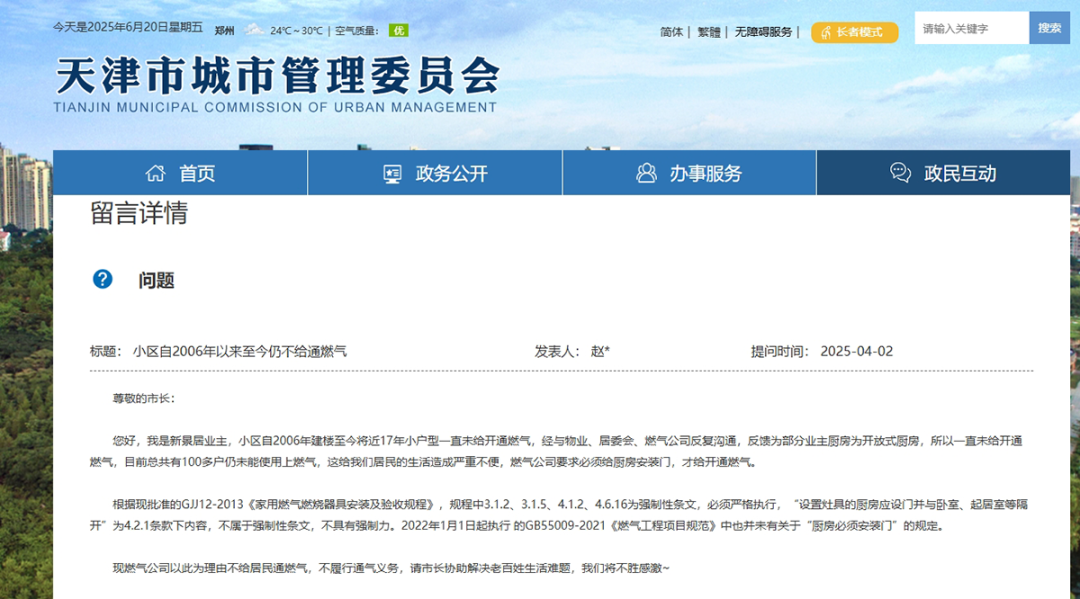Click the 天津市城市管理委员会 site logo title
The width and height of the screenshot is (1080, 599).
276,76
